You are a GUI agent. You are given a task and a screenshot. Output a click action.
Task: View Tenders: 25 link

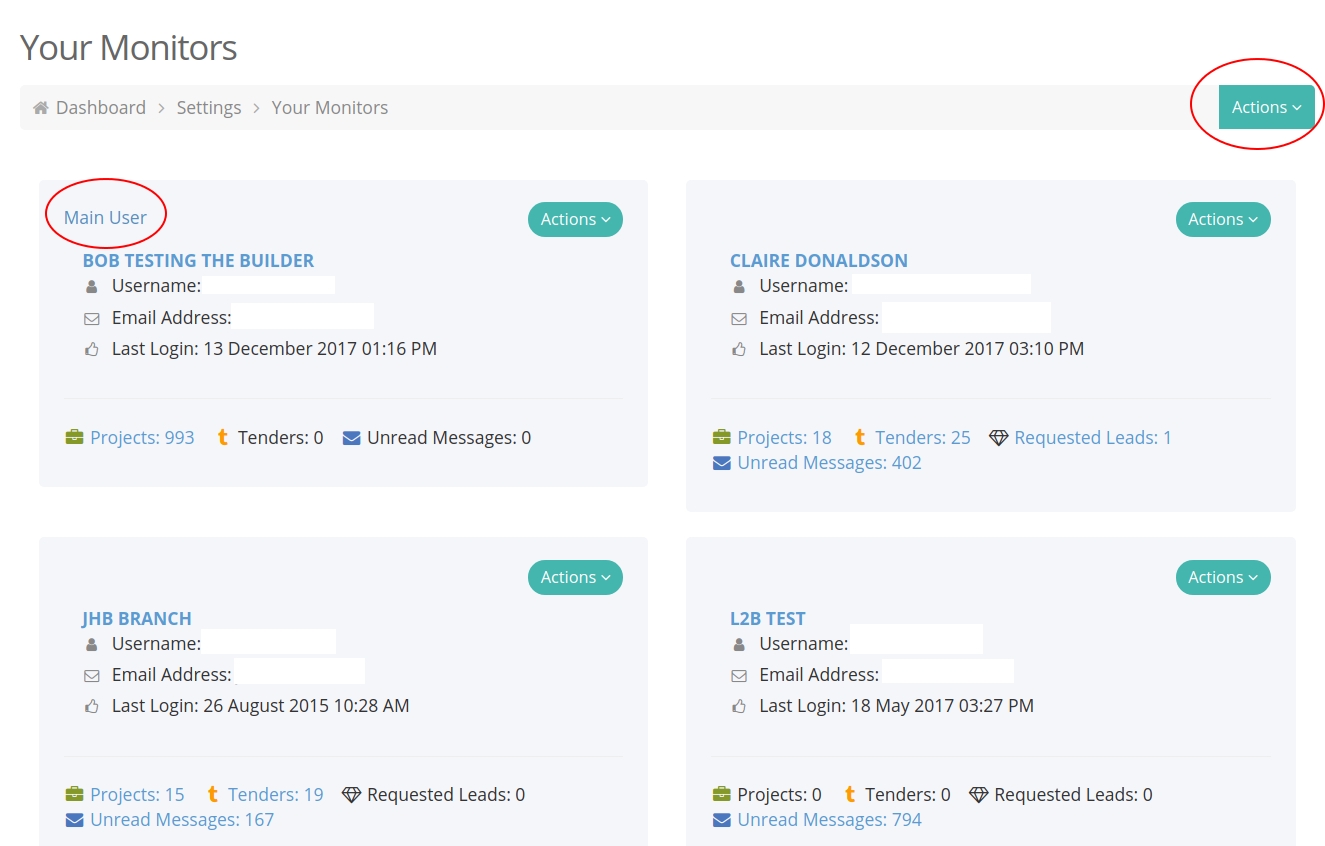coord(923,437)
